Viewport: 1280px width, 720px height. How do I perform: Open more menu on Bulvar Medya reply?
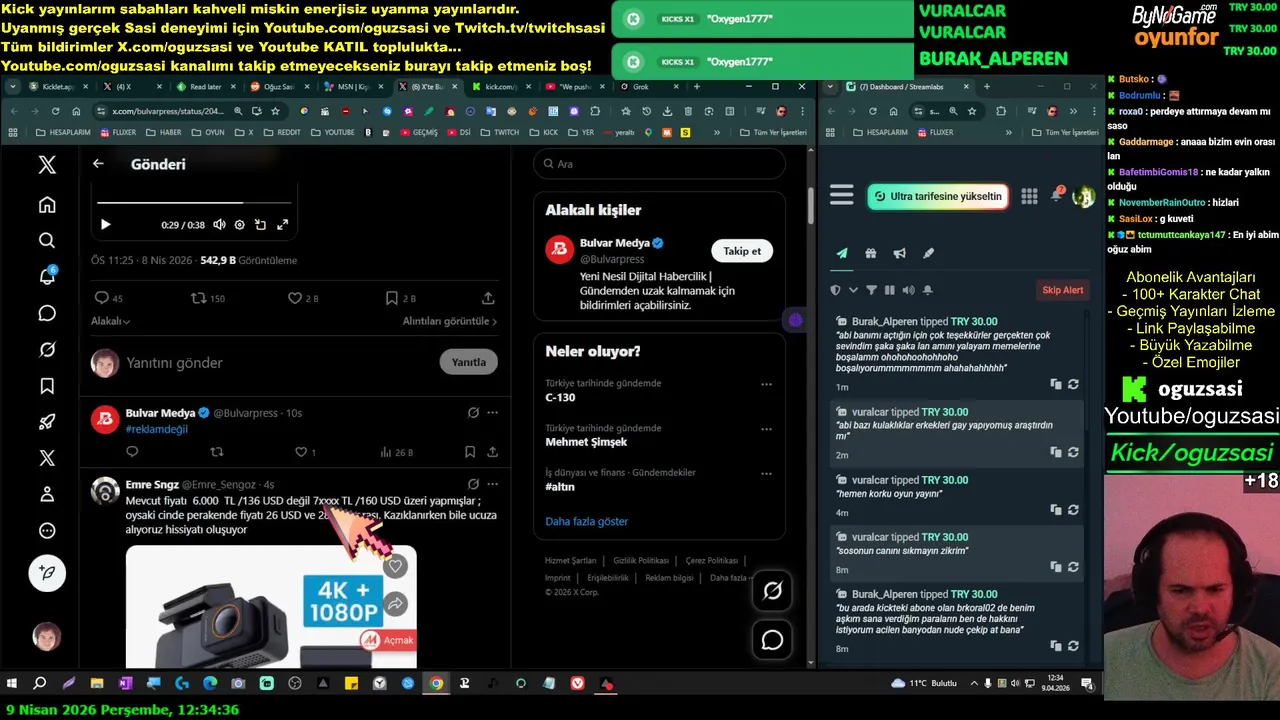point(492,413)
